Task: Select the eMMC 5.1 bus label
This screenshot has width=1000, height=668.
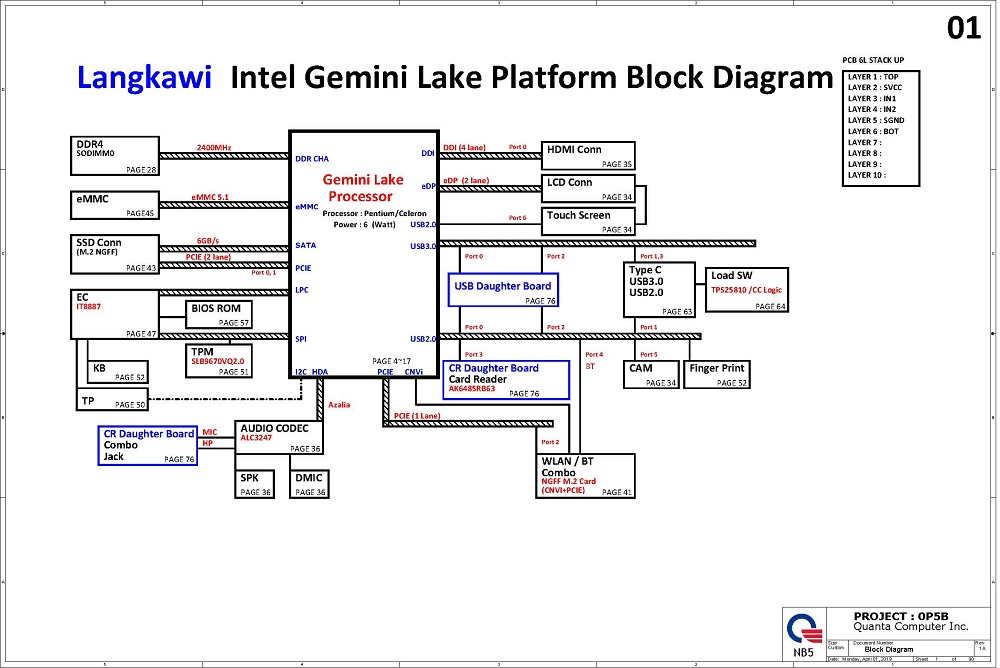Action: 210,197
